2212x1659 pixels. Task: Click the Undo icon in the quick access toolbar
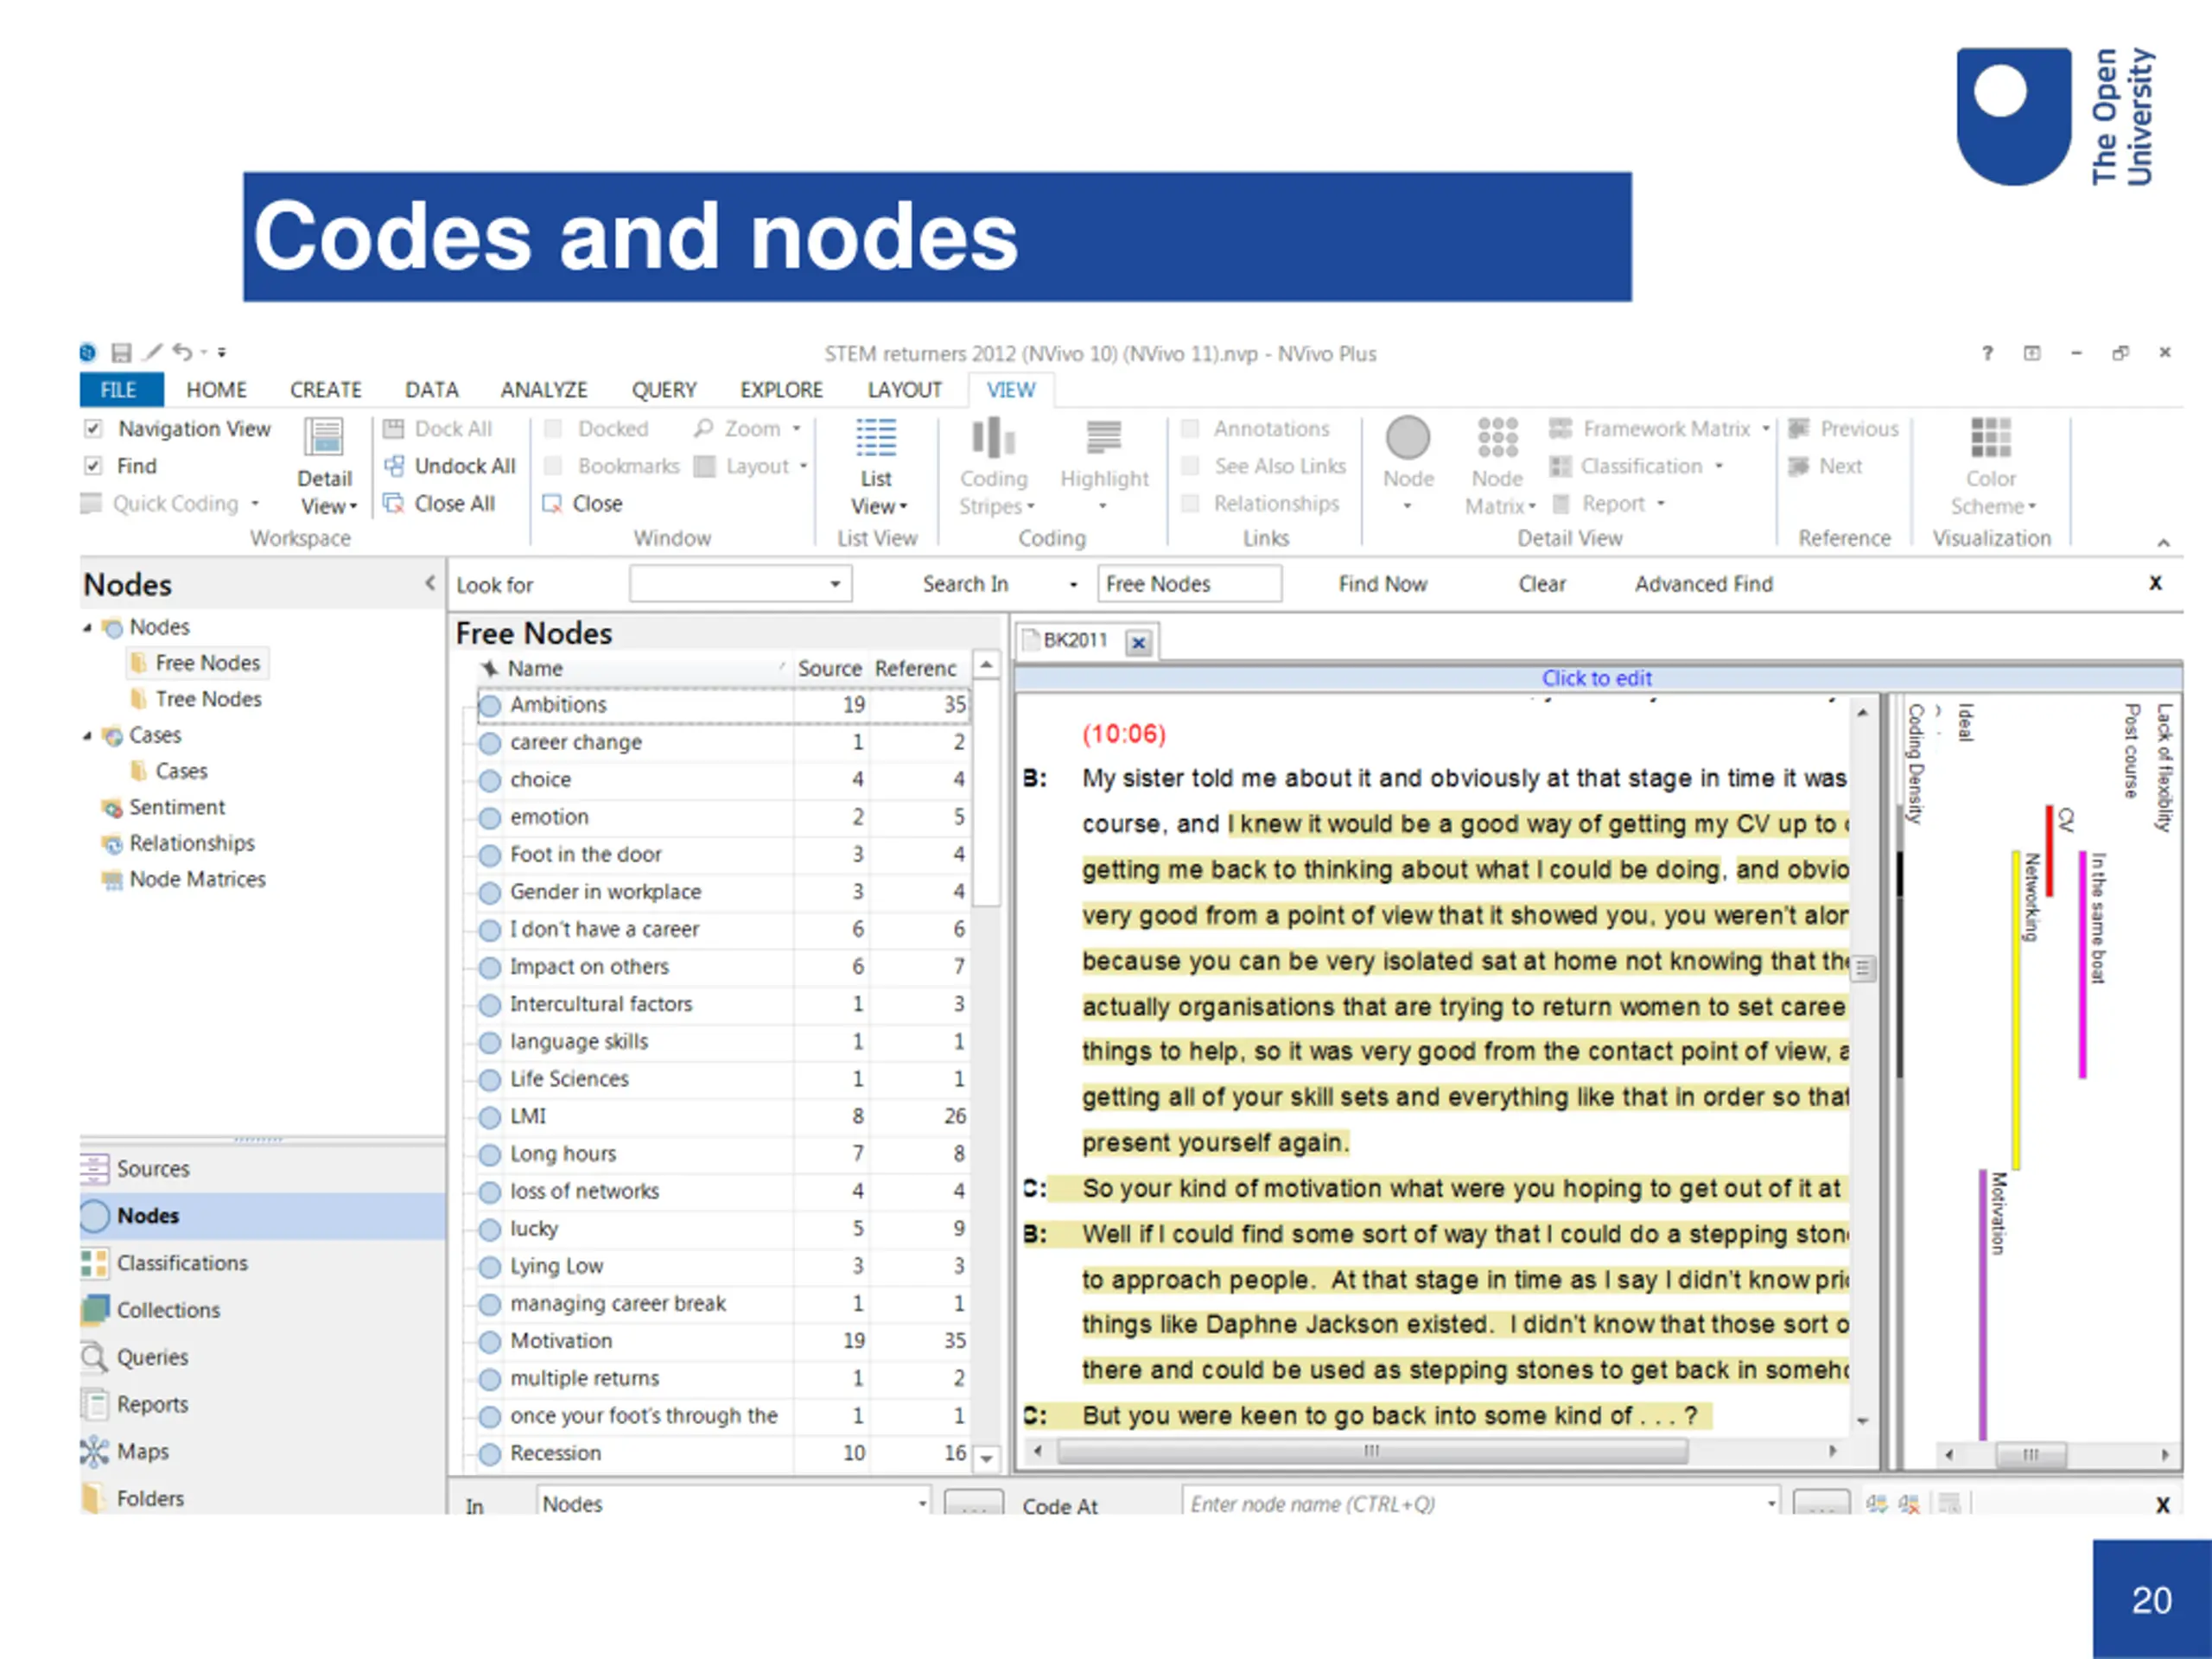pyautogui.click(x=182, y=351)
